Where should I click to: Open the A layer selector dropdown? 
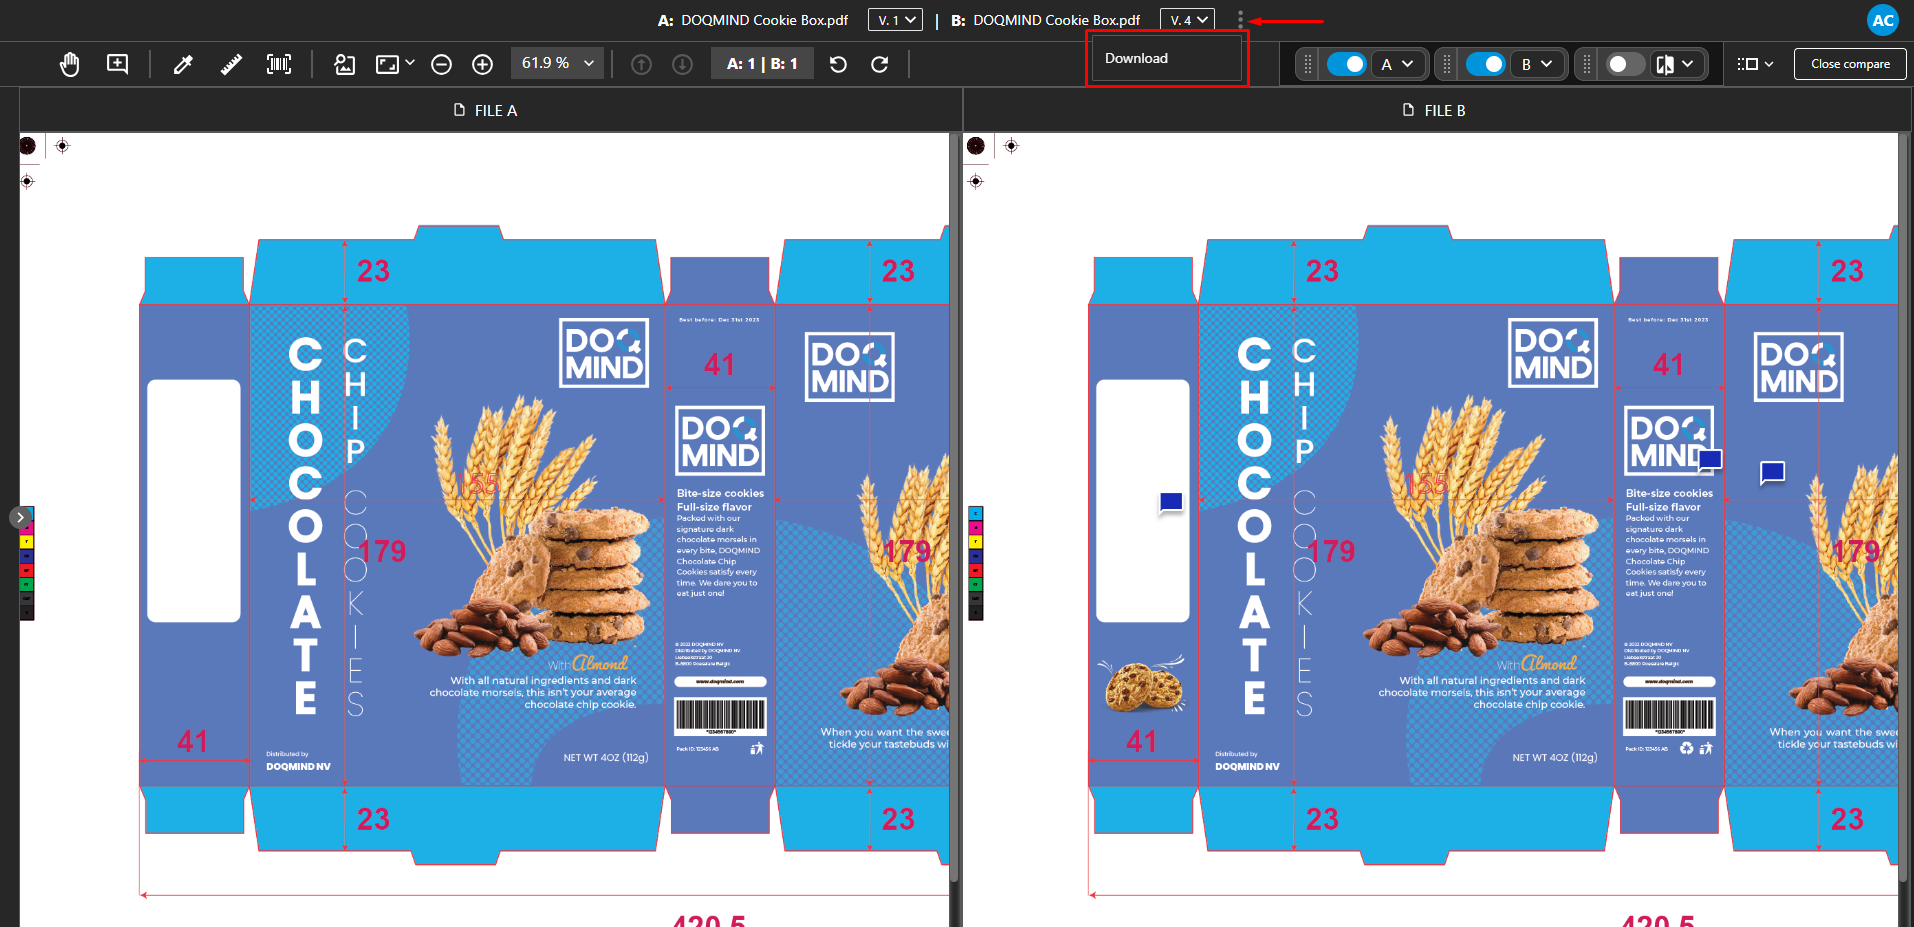point(1398,64)
